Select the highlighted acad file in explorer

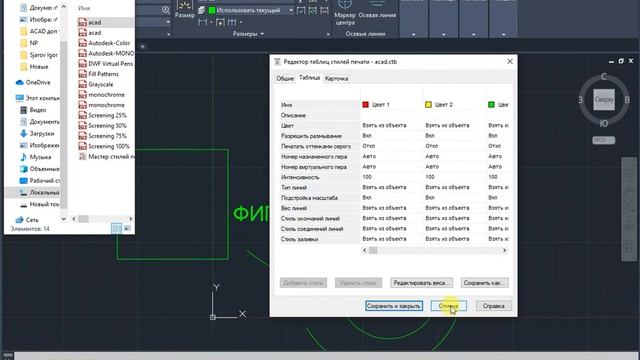pos(105,22)
